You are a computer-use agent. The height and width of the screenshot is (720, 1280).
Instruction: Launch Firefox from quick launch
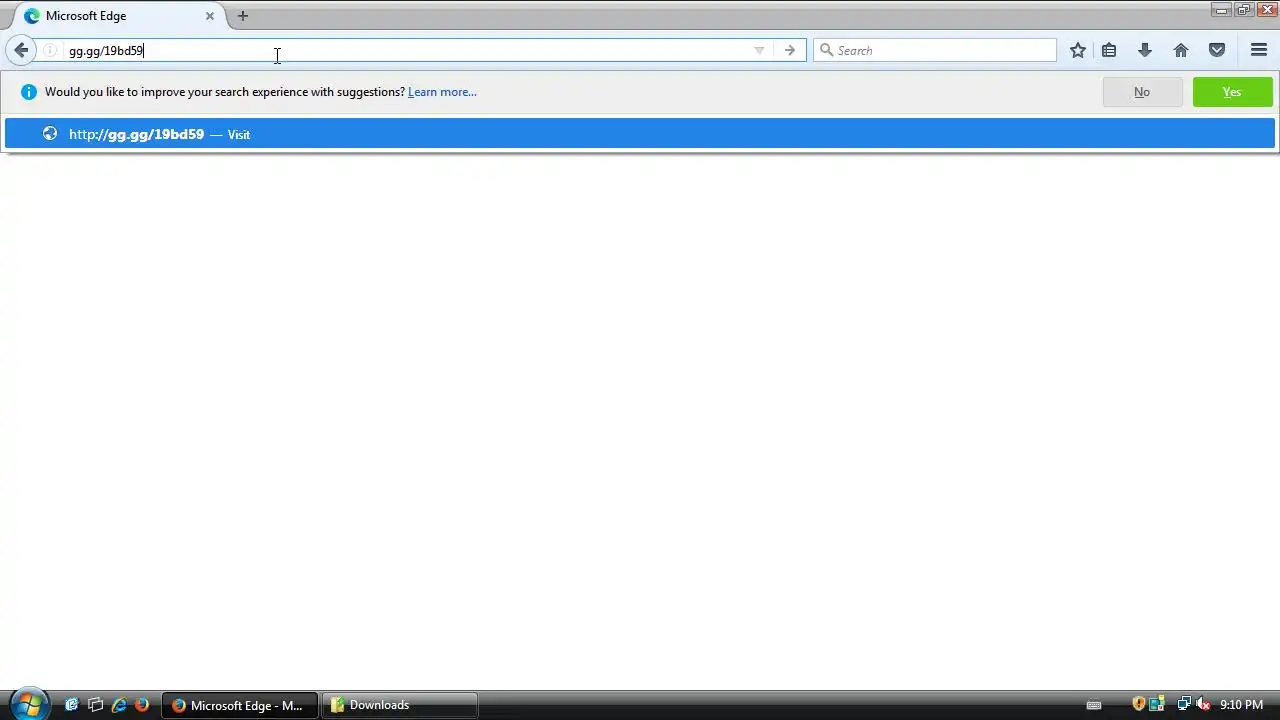click(x=142, y=705)
